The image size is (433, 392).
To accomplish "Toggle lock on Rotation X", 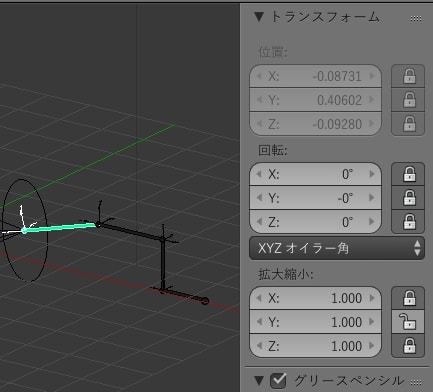I will tap(408, 174).
